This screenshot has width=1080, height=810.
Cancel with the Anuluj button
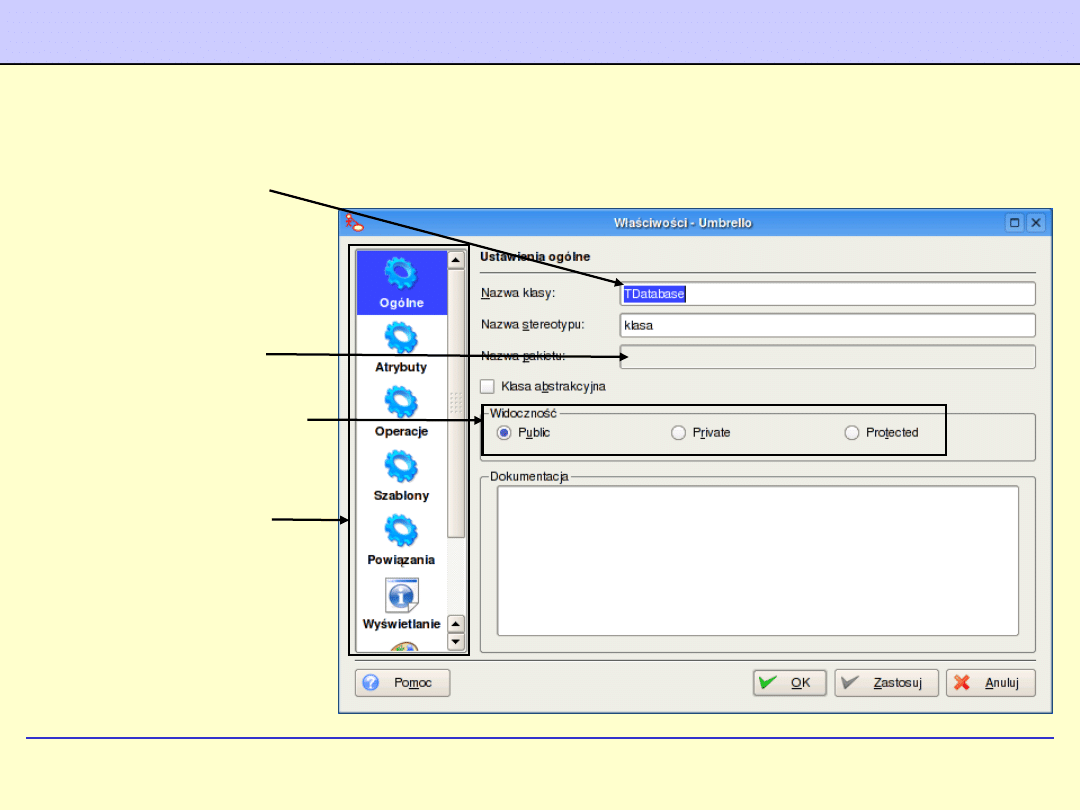coord(990,683)
